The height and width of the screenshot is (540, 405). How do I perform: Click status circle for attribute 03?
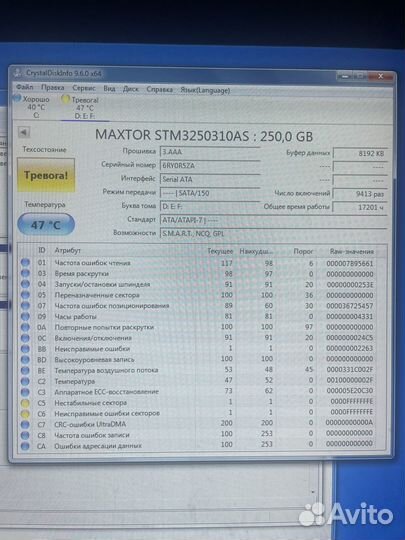pyautogui.click(x=25, y=273)
